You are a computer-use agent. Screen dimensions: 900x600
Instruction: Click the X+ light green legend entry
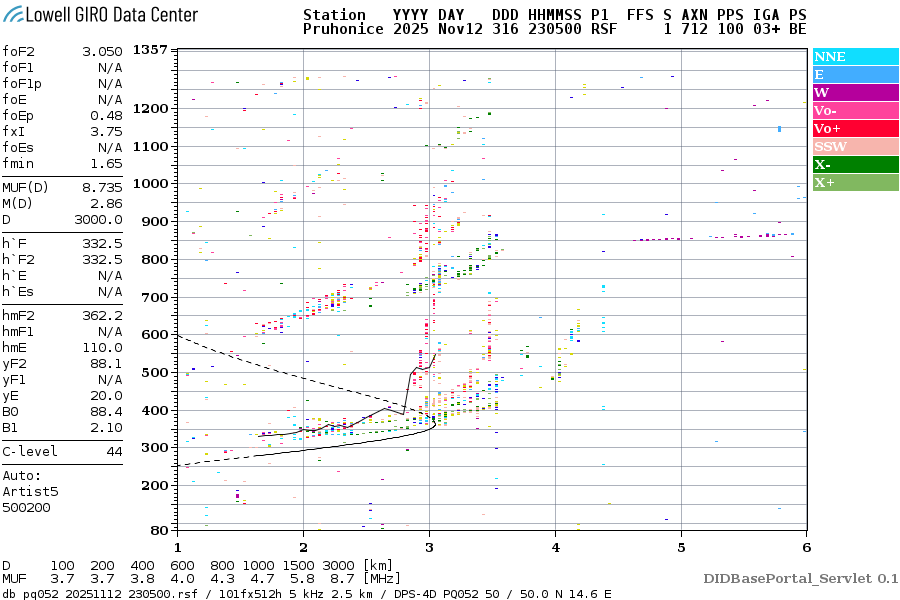click(x=855, y=183)
